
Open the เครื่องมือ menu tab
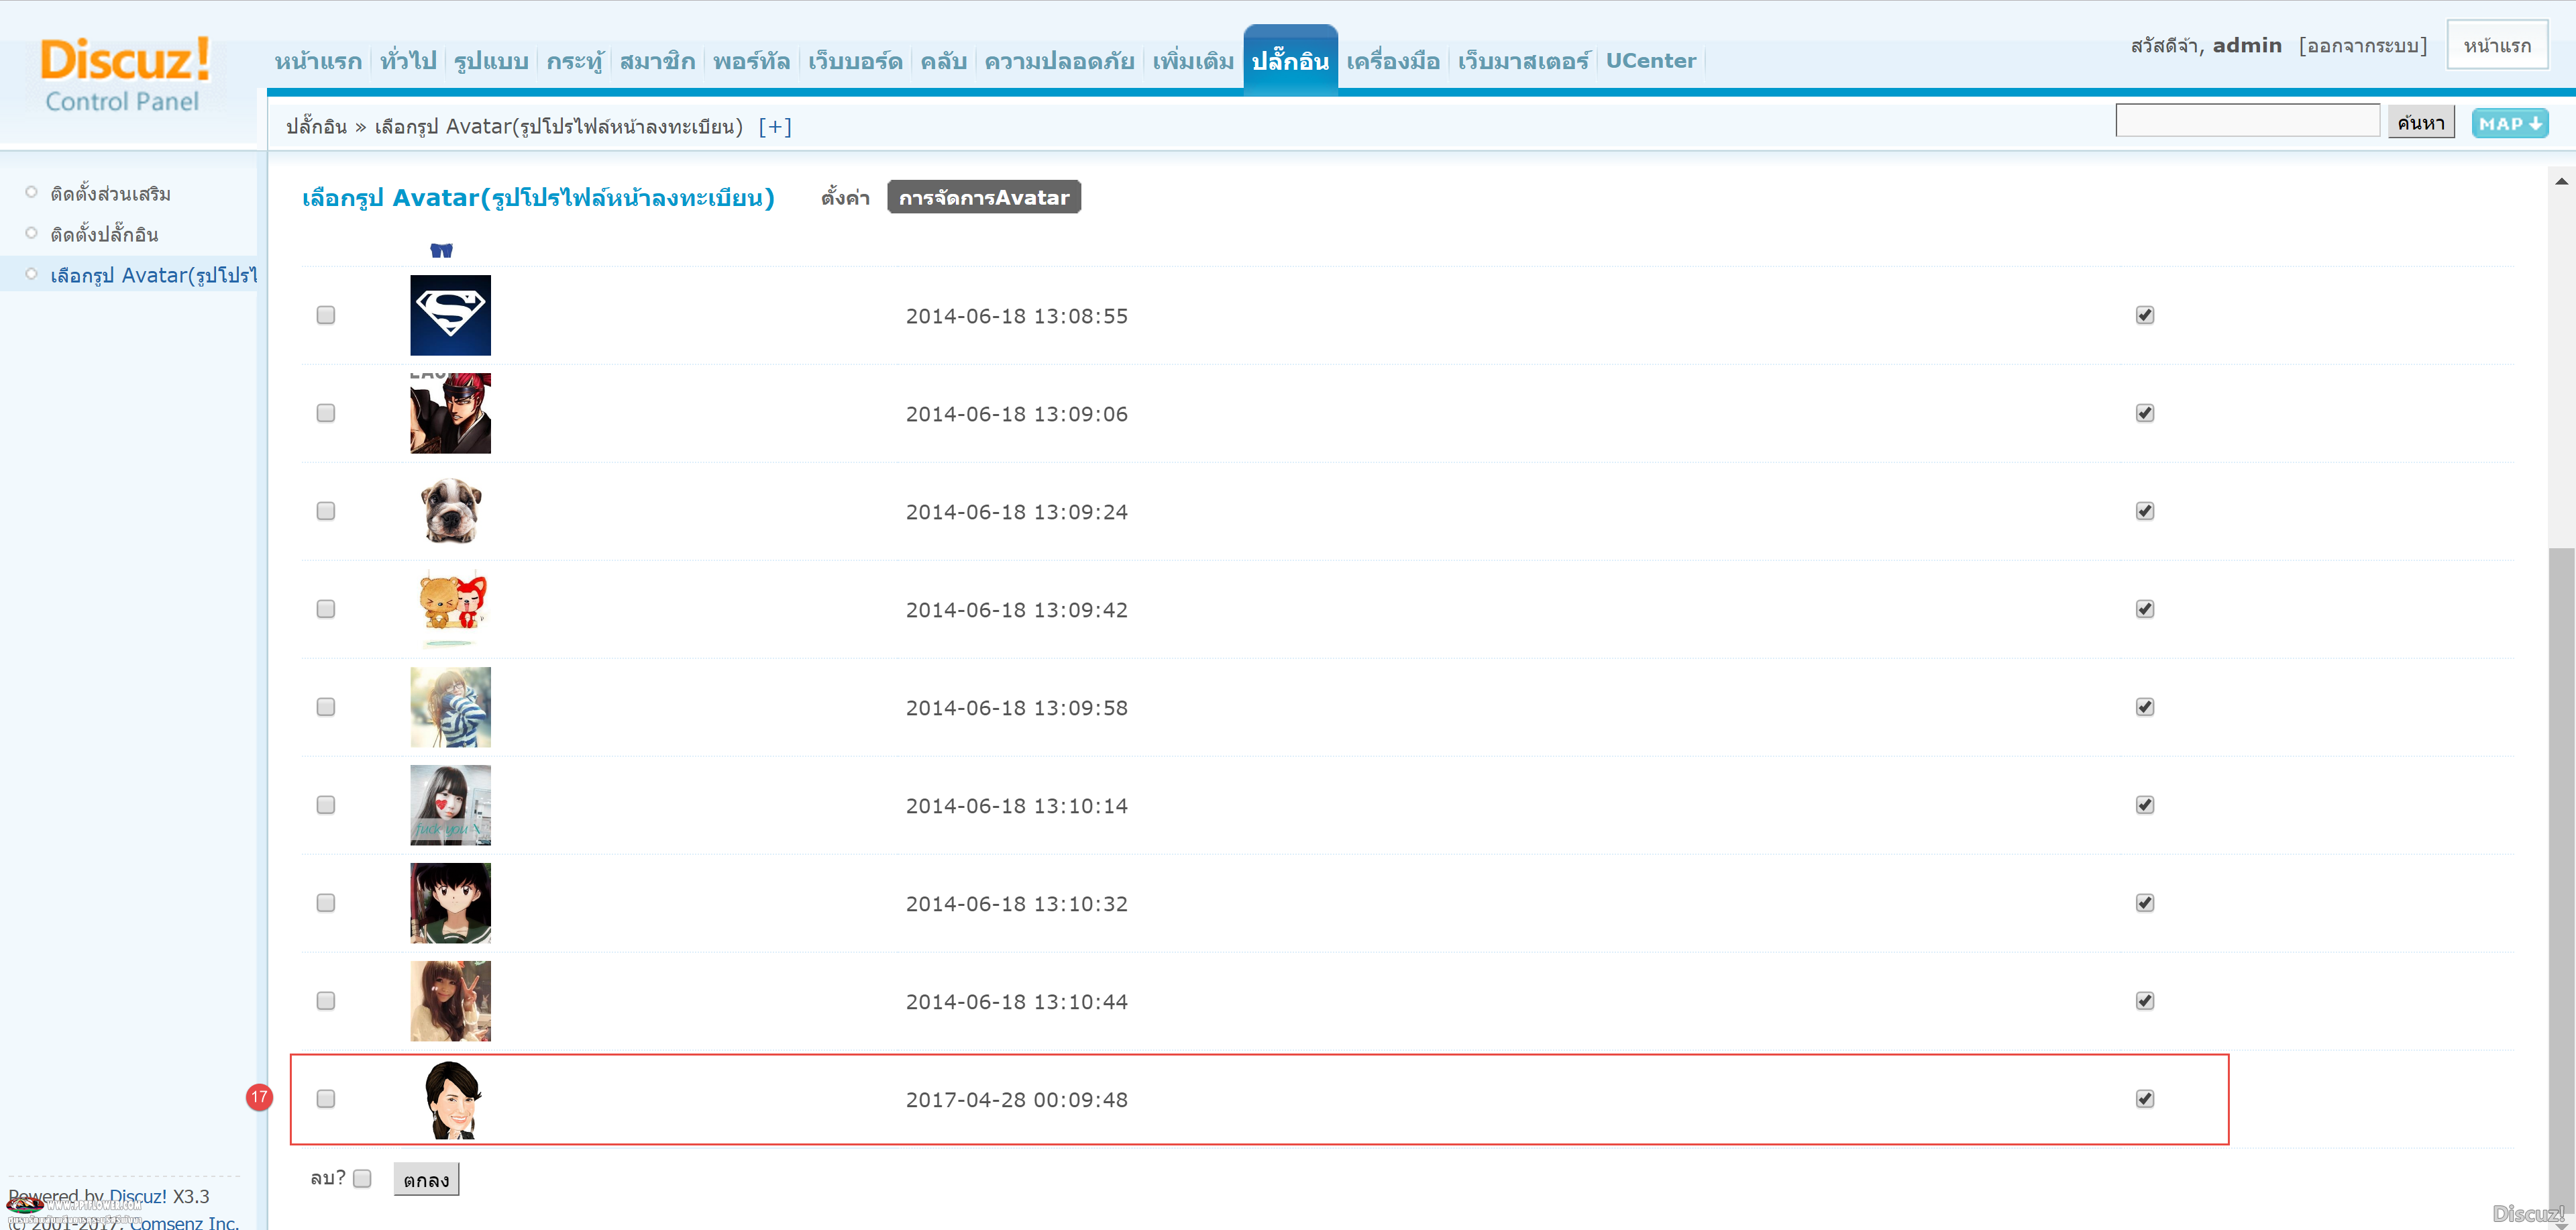coord(1393,61)
